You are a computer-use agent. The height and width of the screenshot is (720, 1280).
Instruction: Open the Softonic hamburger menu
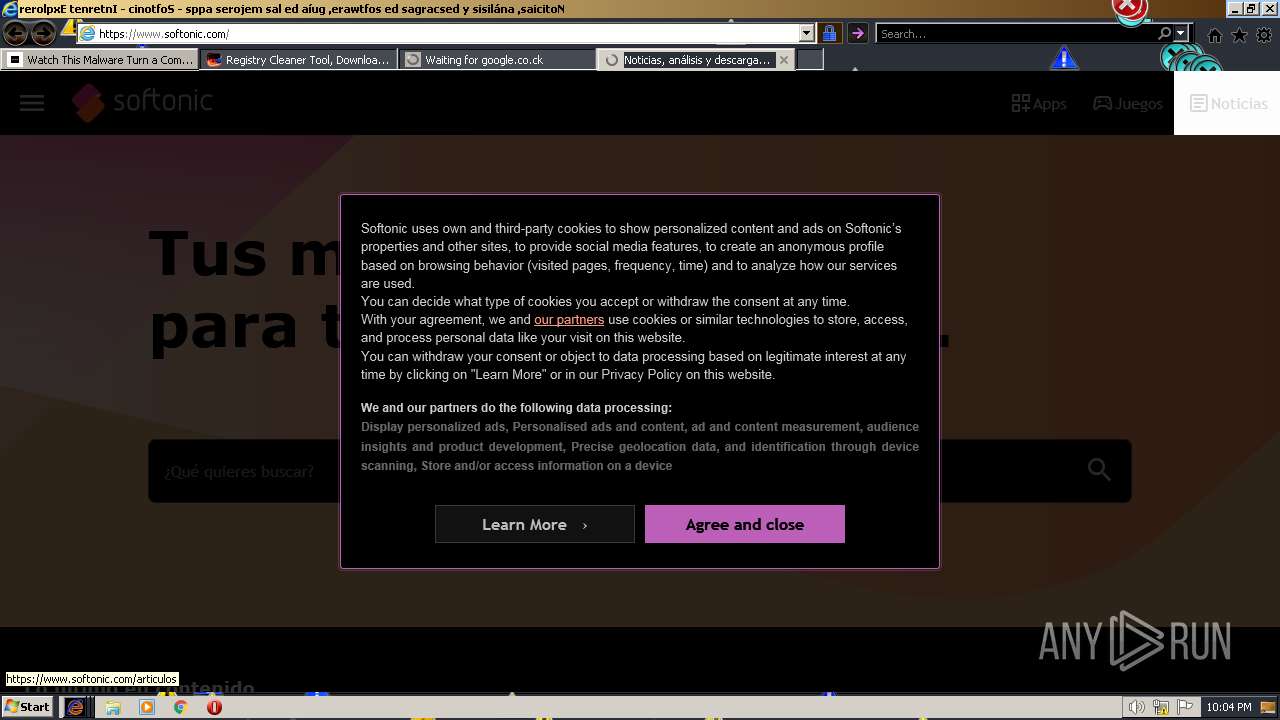pos(32,103)
